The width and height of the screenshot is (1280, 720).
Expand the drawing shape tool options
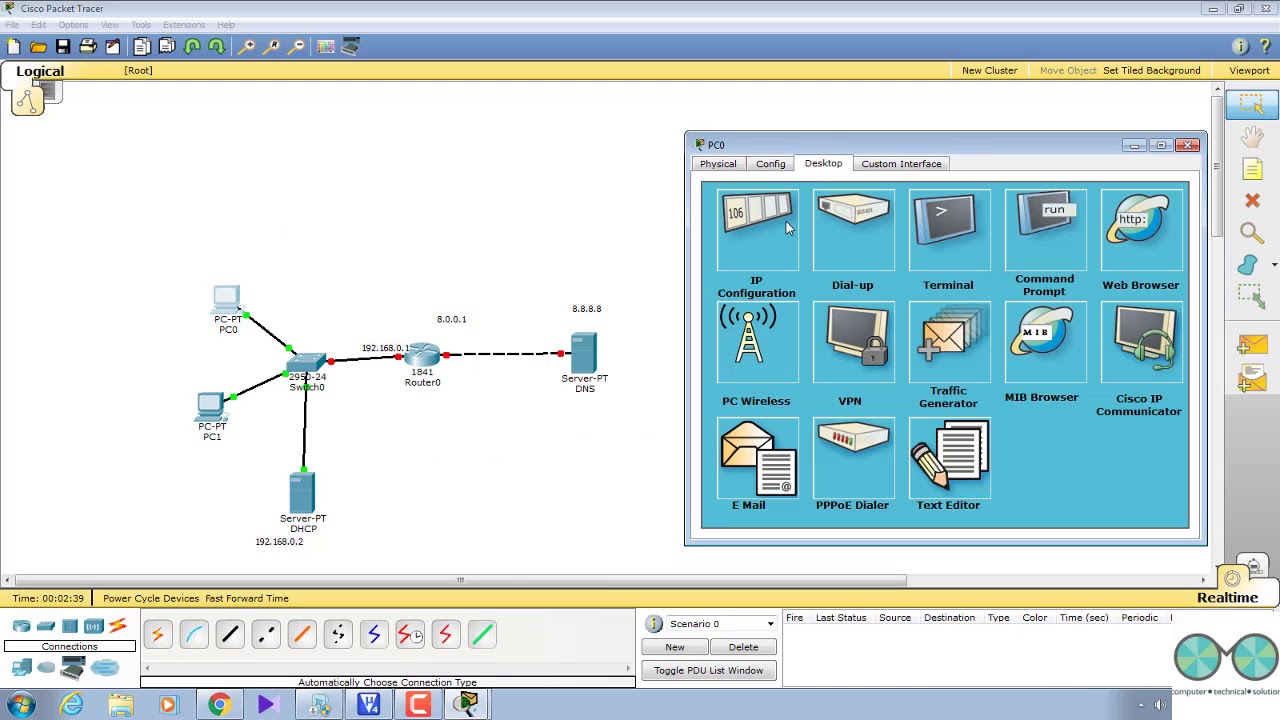click(x=1274, y=265)
